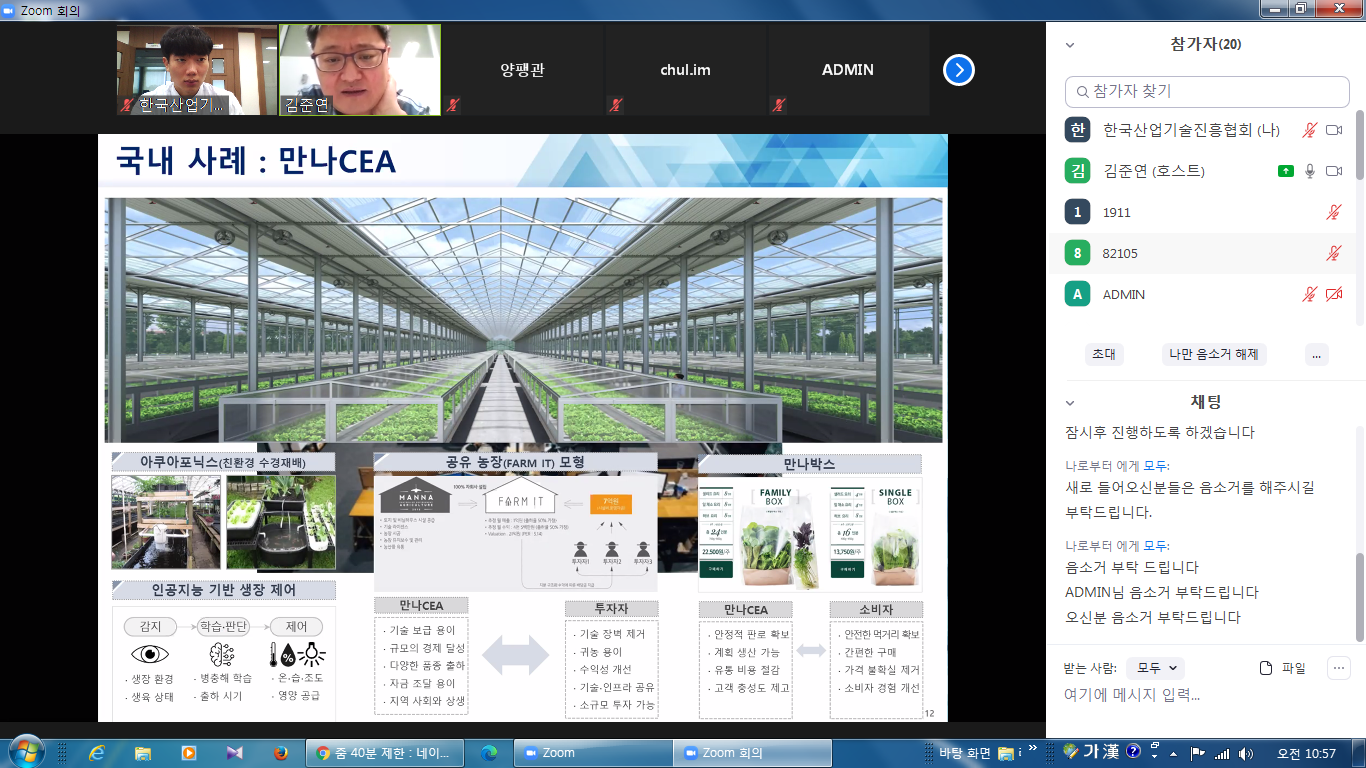1366x768 pixels.
Task: Click the camera icon on 한국산업기술진흥협회 row
Action: [x=1333, y=130]
